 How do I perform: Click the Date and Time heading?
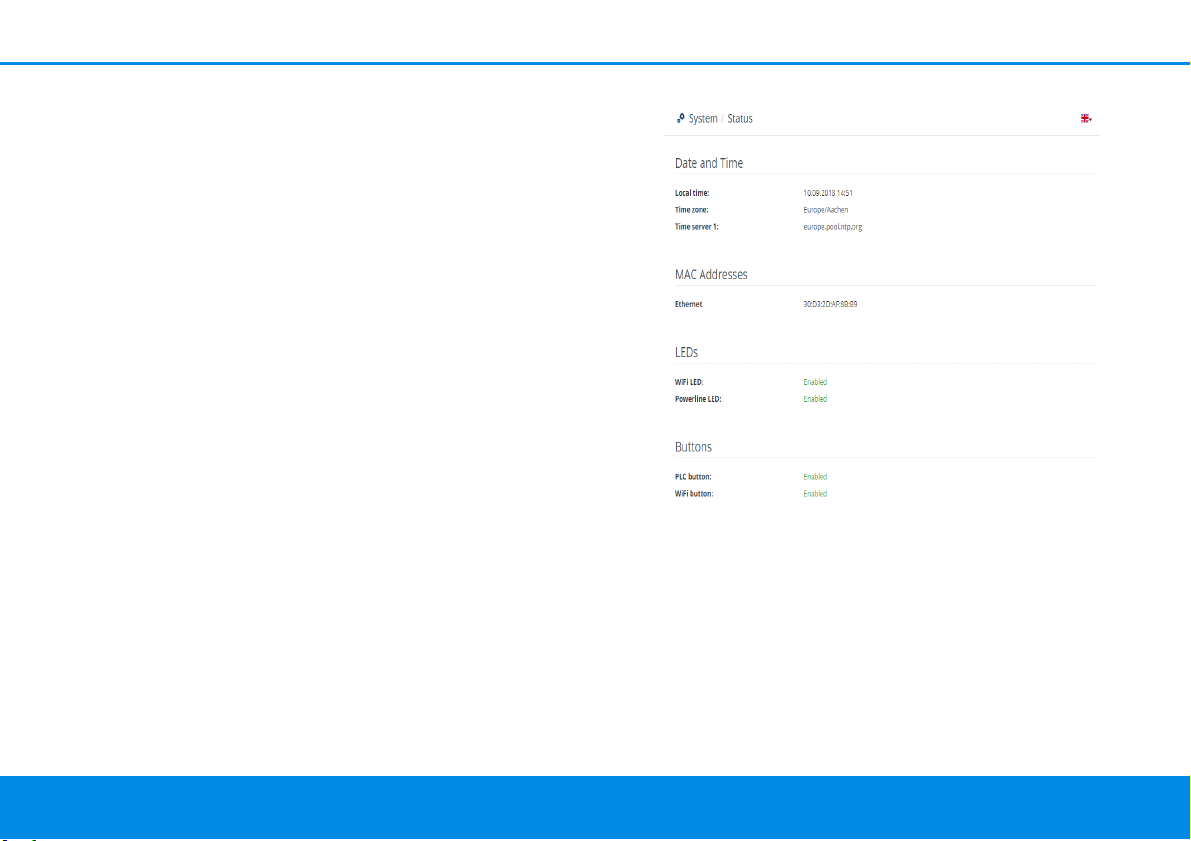click(x=709, y=163)
